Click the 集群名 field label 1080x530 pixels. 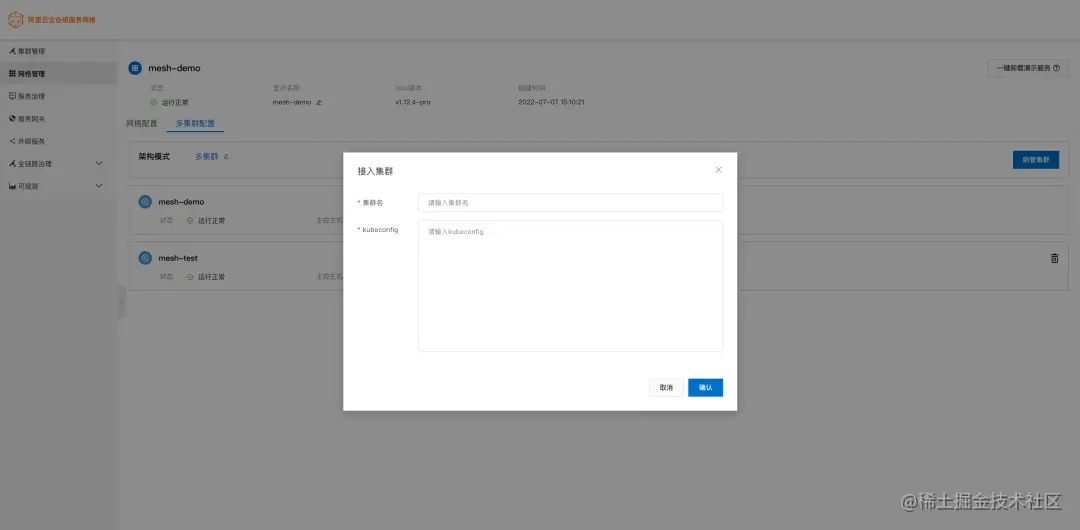[373, 203]
